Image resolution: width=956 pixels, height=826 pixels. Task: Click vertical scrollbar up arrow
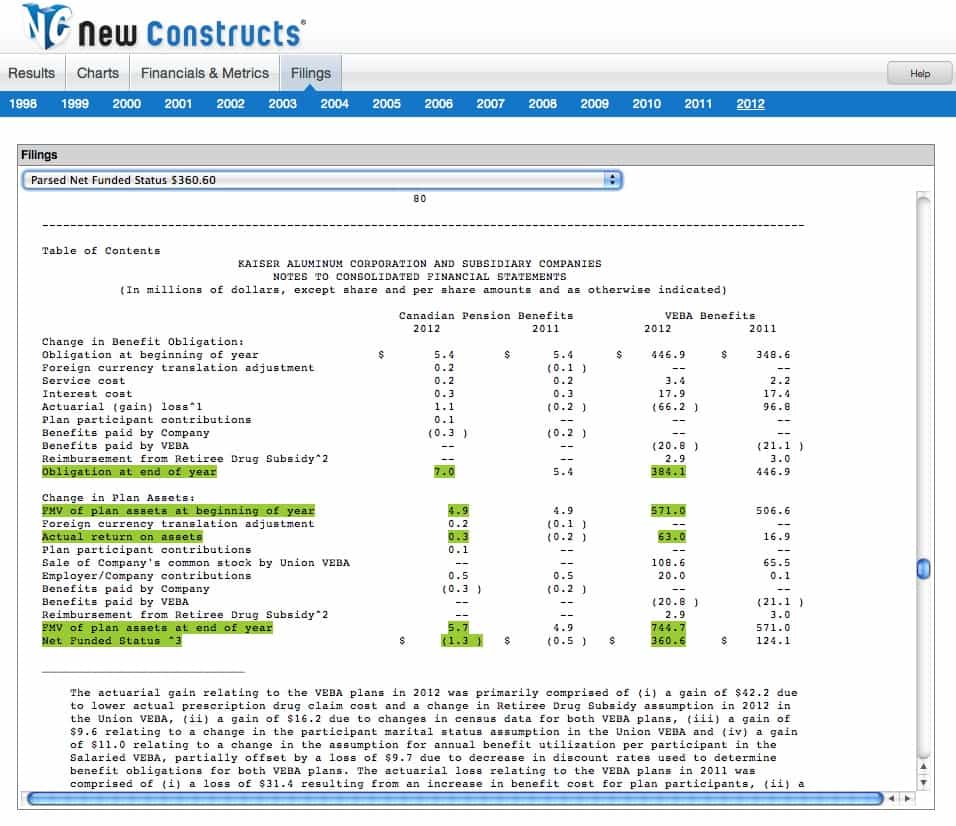pyautogui.click(x=924, y=767)
